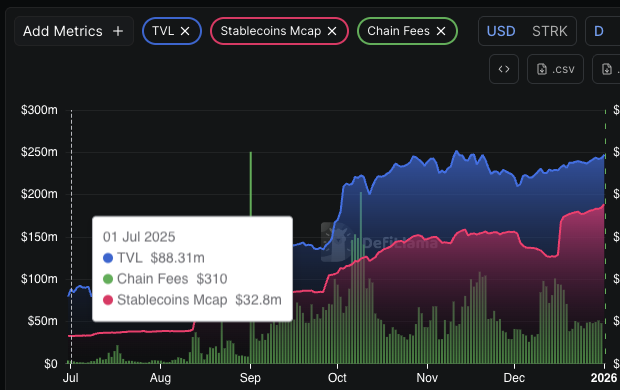Click the green Chain Fees dot in tooltip
The width and height of the screenshot is (620, 390).
click(x=108, y=279)
